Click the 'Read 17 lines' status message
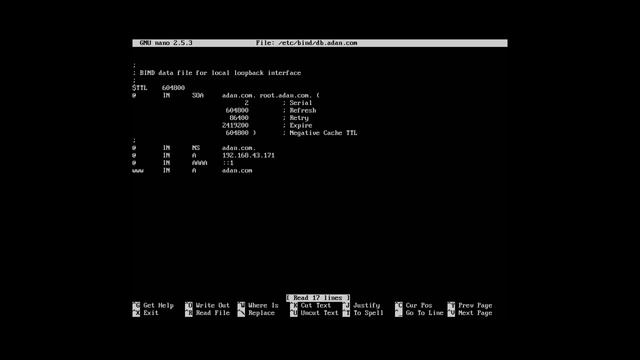The image size is (640, 360). pyautogui.click(x=318, y=298)
